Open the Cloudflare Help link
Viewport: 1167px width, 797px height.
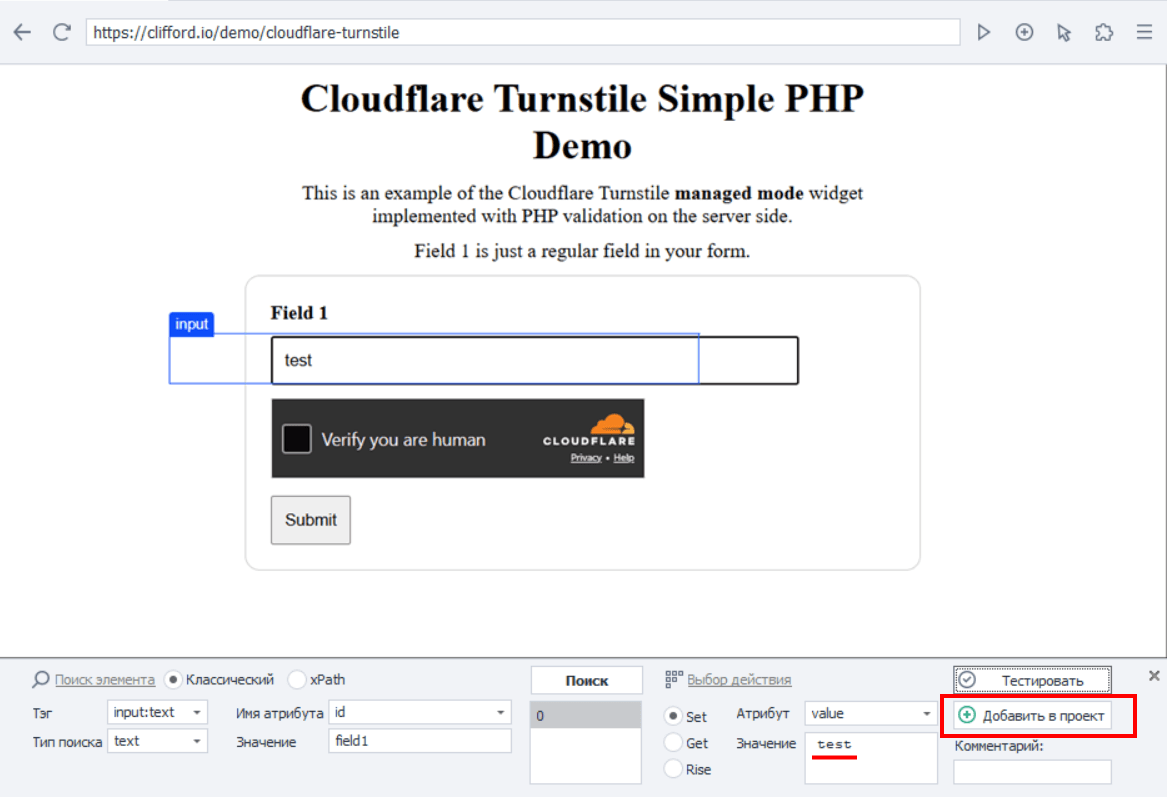pyautogui.click(x=624, y=458)
